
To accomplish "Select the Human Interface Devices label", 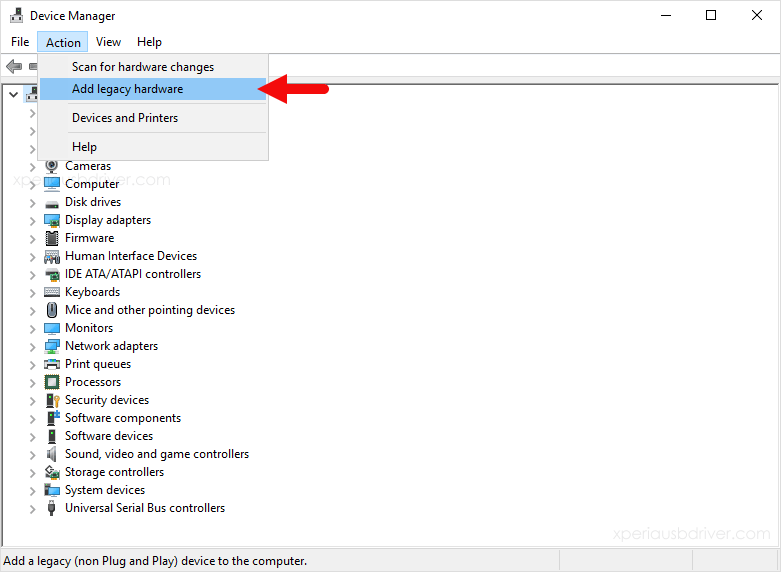I will (x=131, y=256).
